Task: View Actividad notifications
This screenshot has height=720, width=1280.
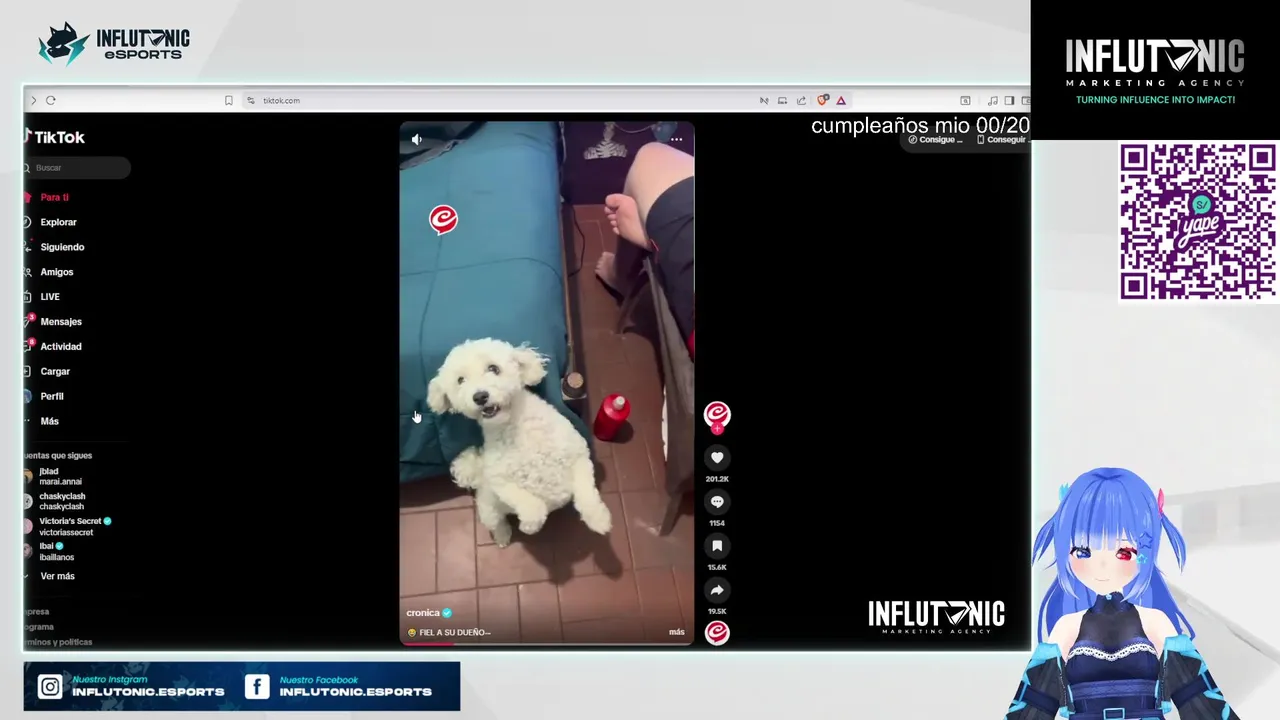Action: (61, 346)
